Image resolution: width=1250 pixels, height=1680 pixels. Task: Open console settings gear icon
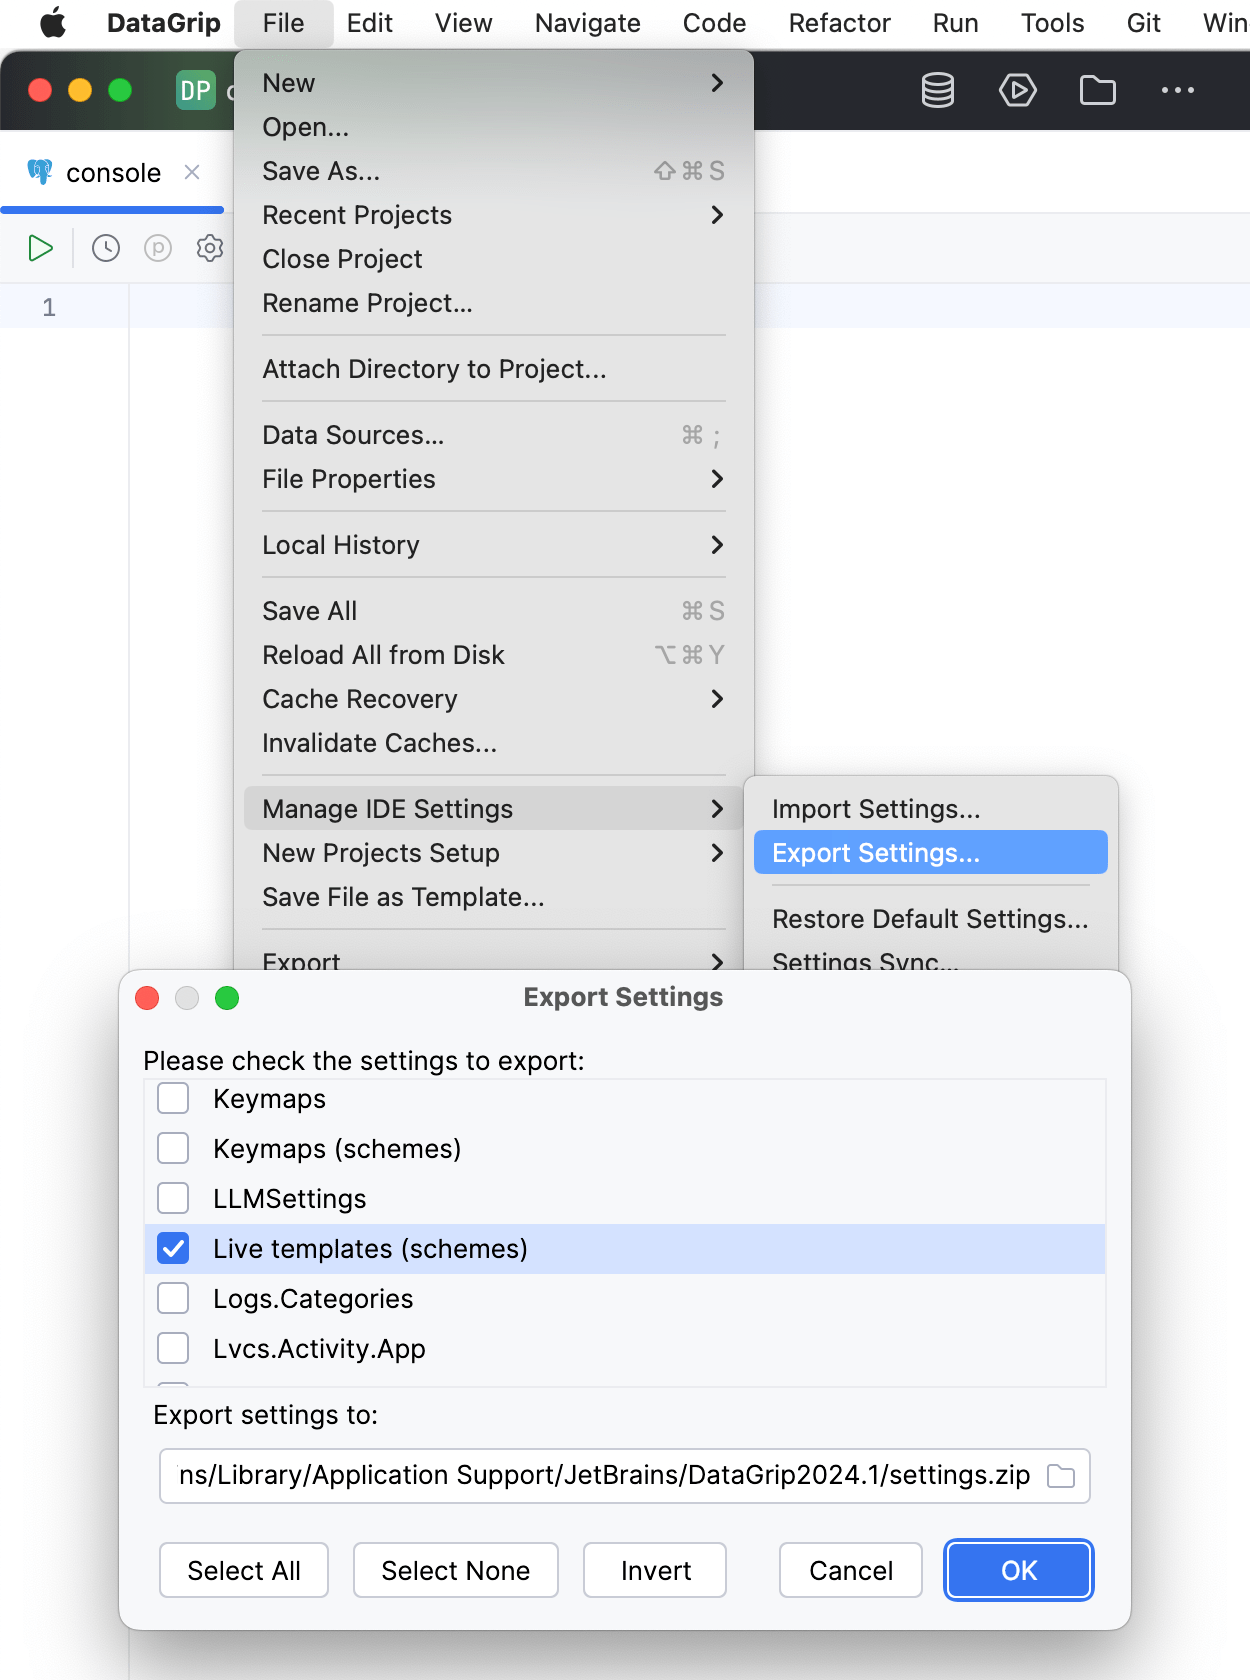pyautogui.click(x=209, y=248)
